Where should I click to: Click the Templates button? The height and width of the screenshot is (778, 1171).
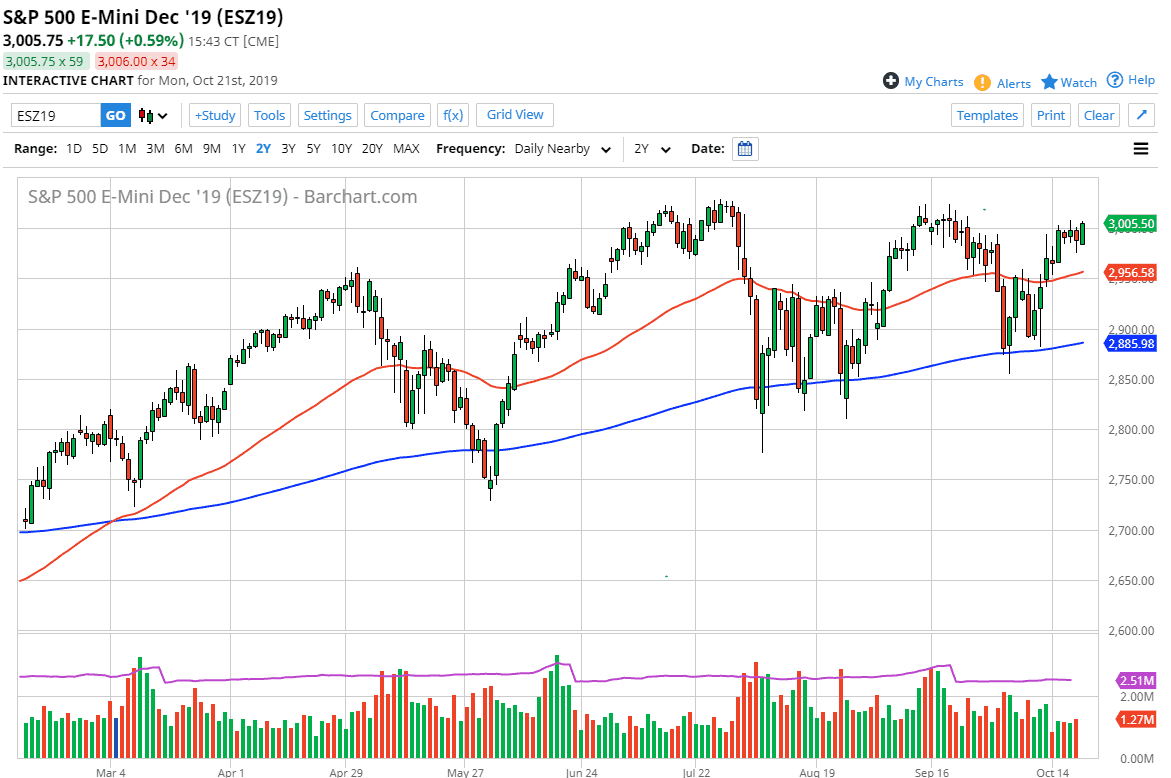pos(987,115)
